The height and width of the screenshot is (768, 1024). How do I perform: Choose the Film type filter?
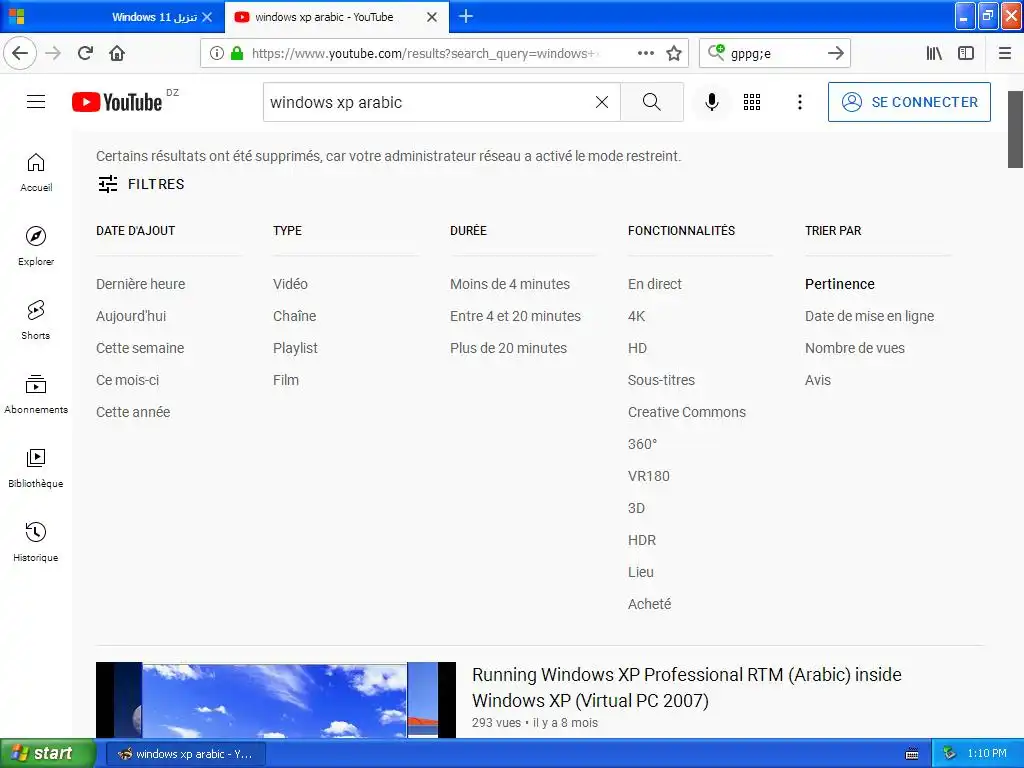(x=285, y=380)
